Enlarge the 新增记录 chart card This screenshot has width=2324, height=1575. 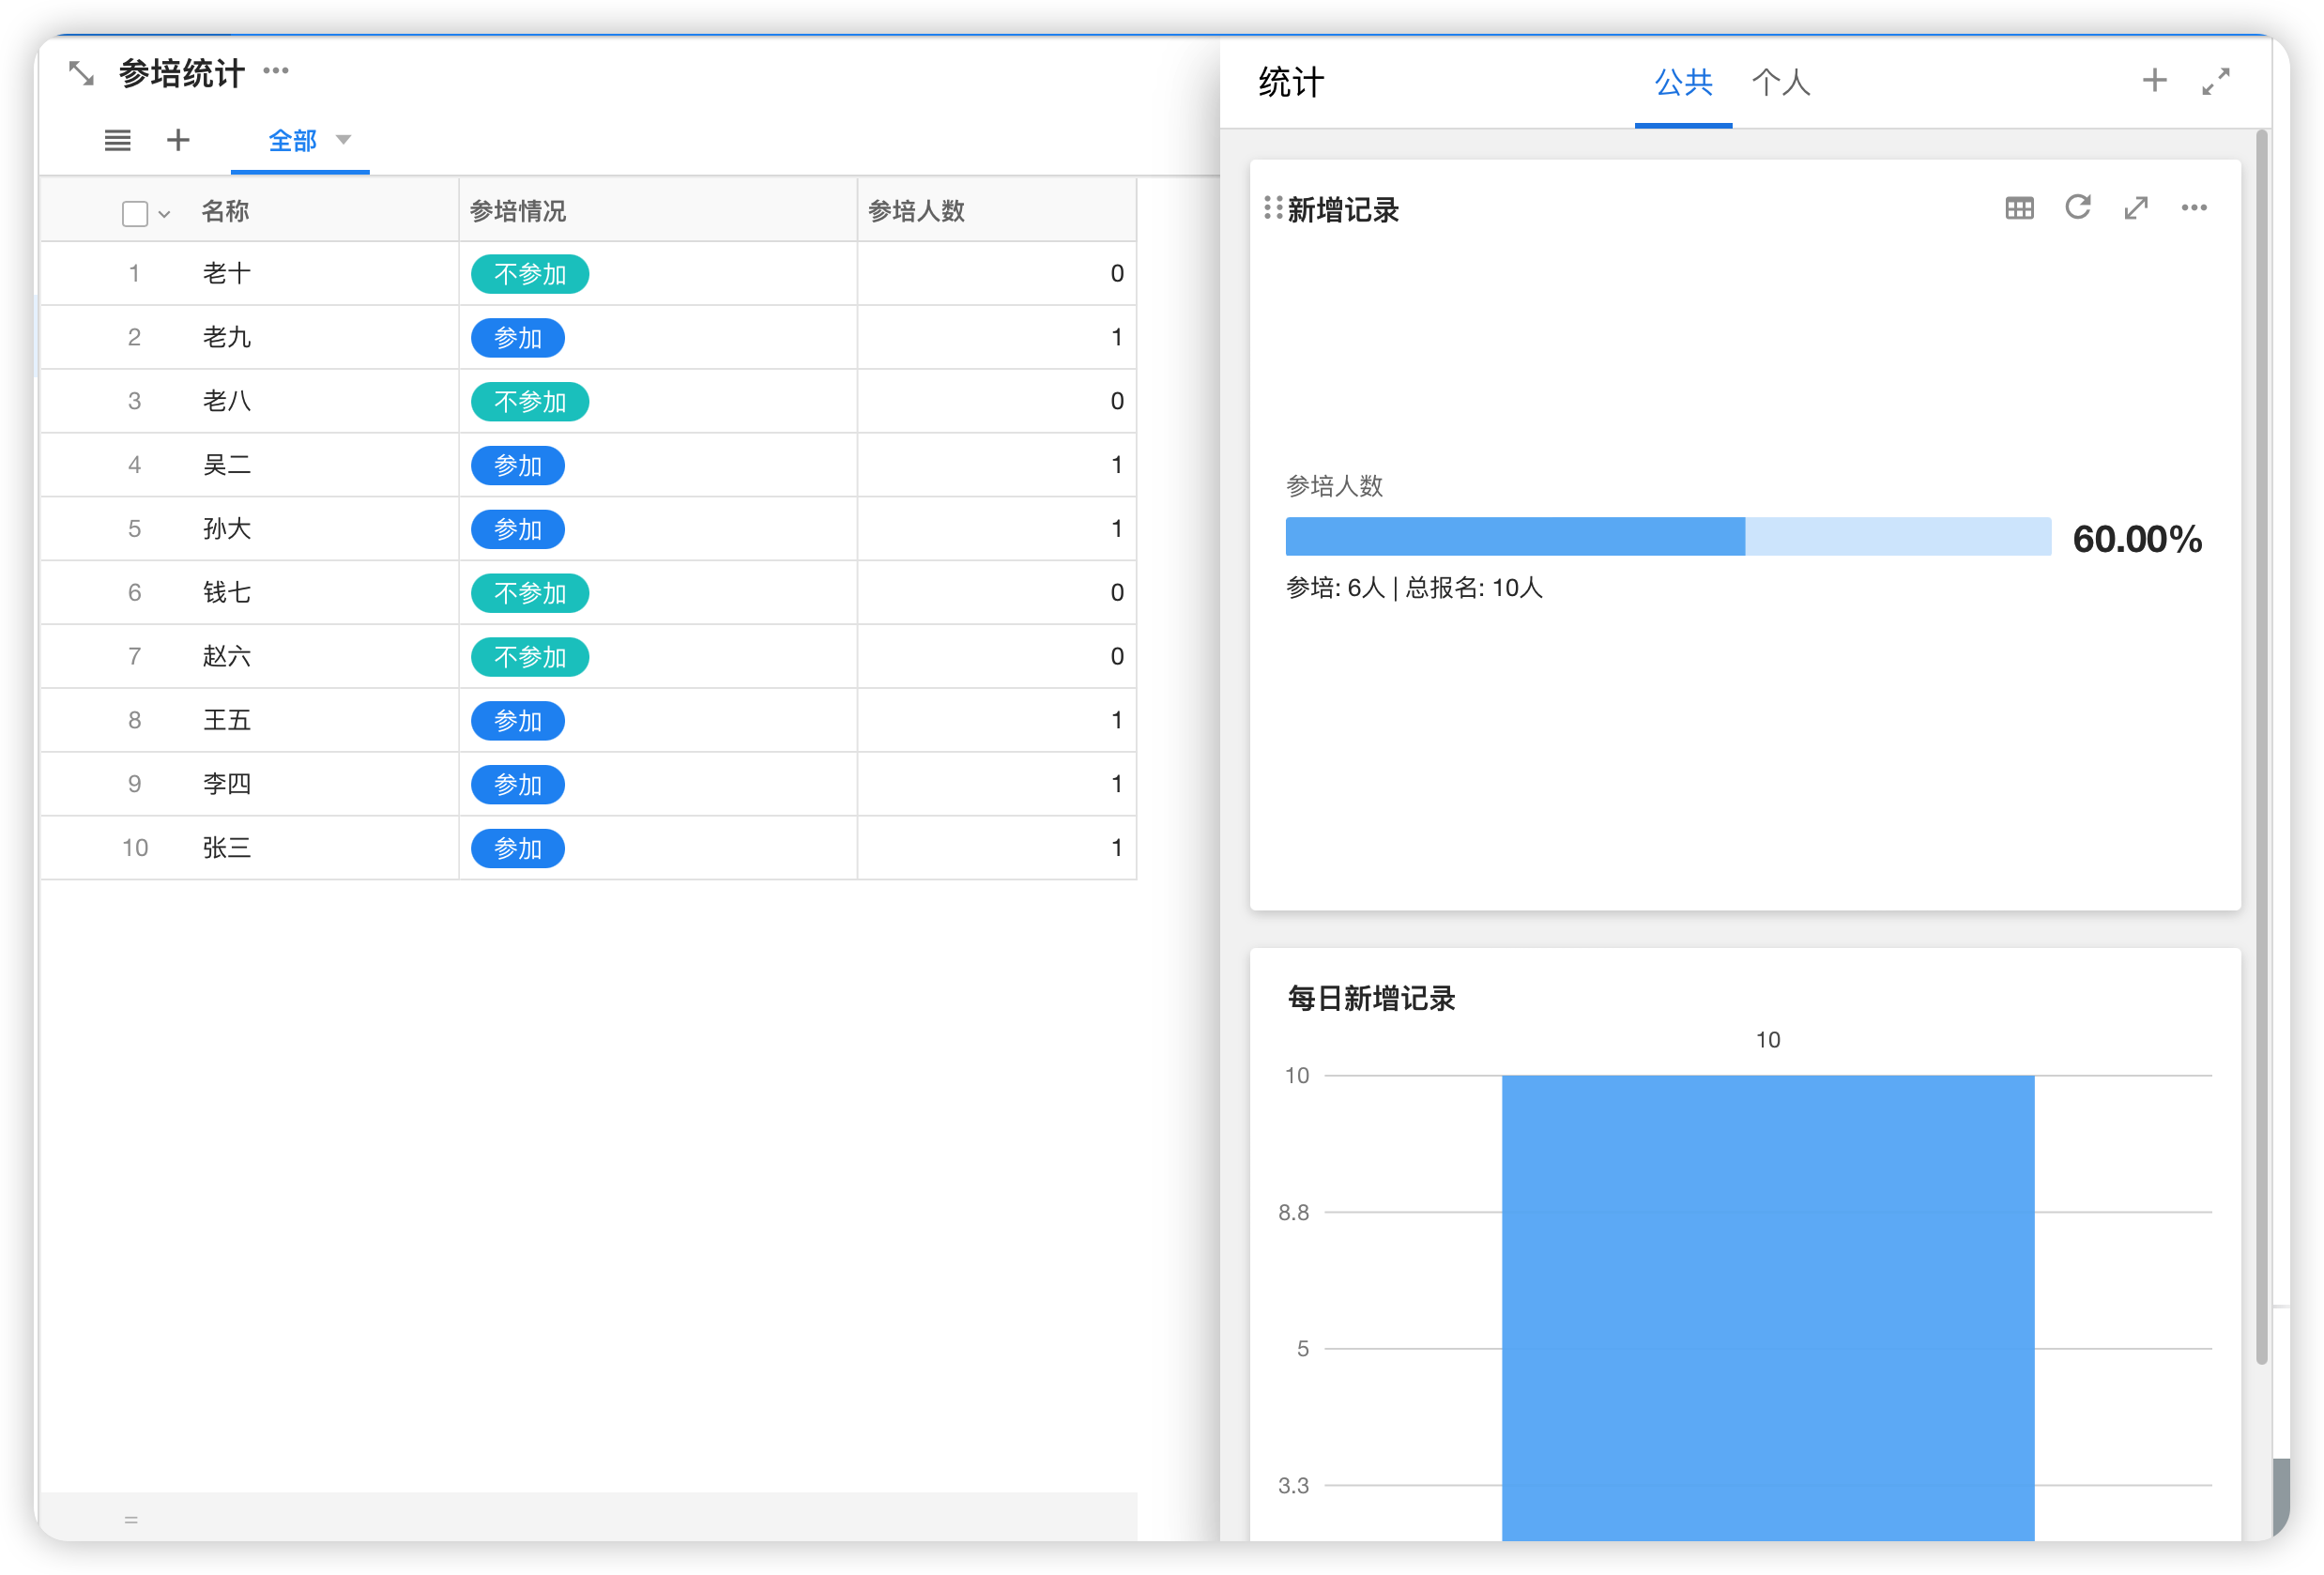[2136, 208]
